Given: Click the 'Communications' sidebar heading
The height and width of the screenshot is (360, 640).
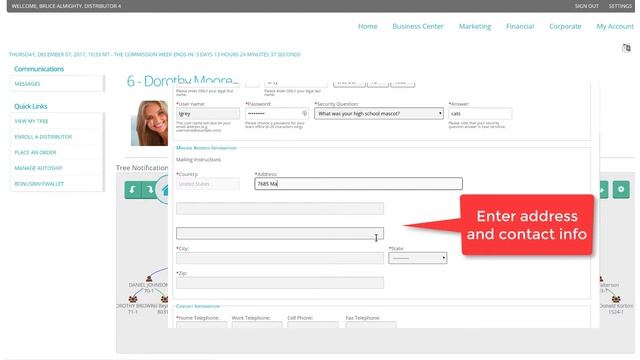Looking at the screenshot, I should point(39,69).
